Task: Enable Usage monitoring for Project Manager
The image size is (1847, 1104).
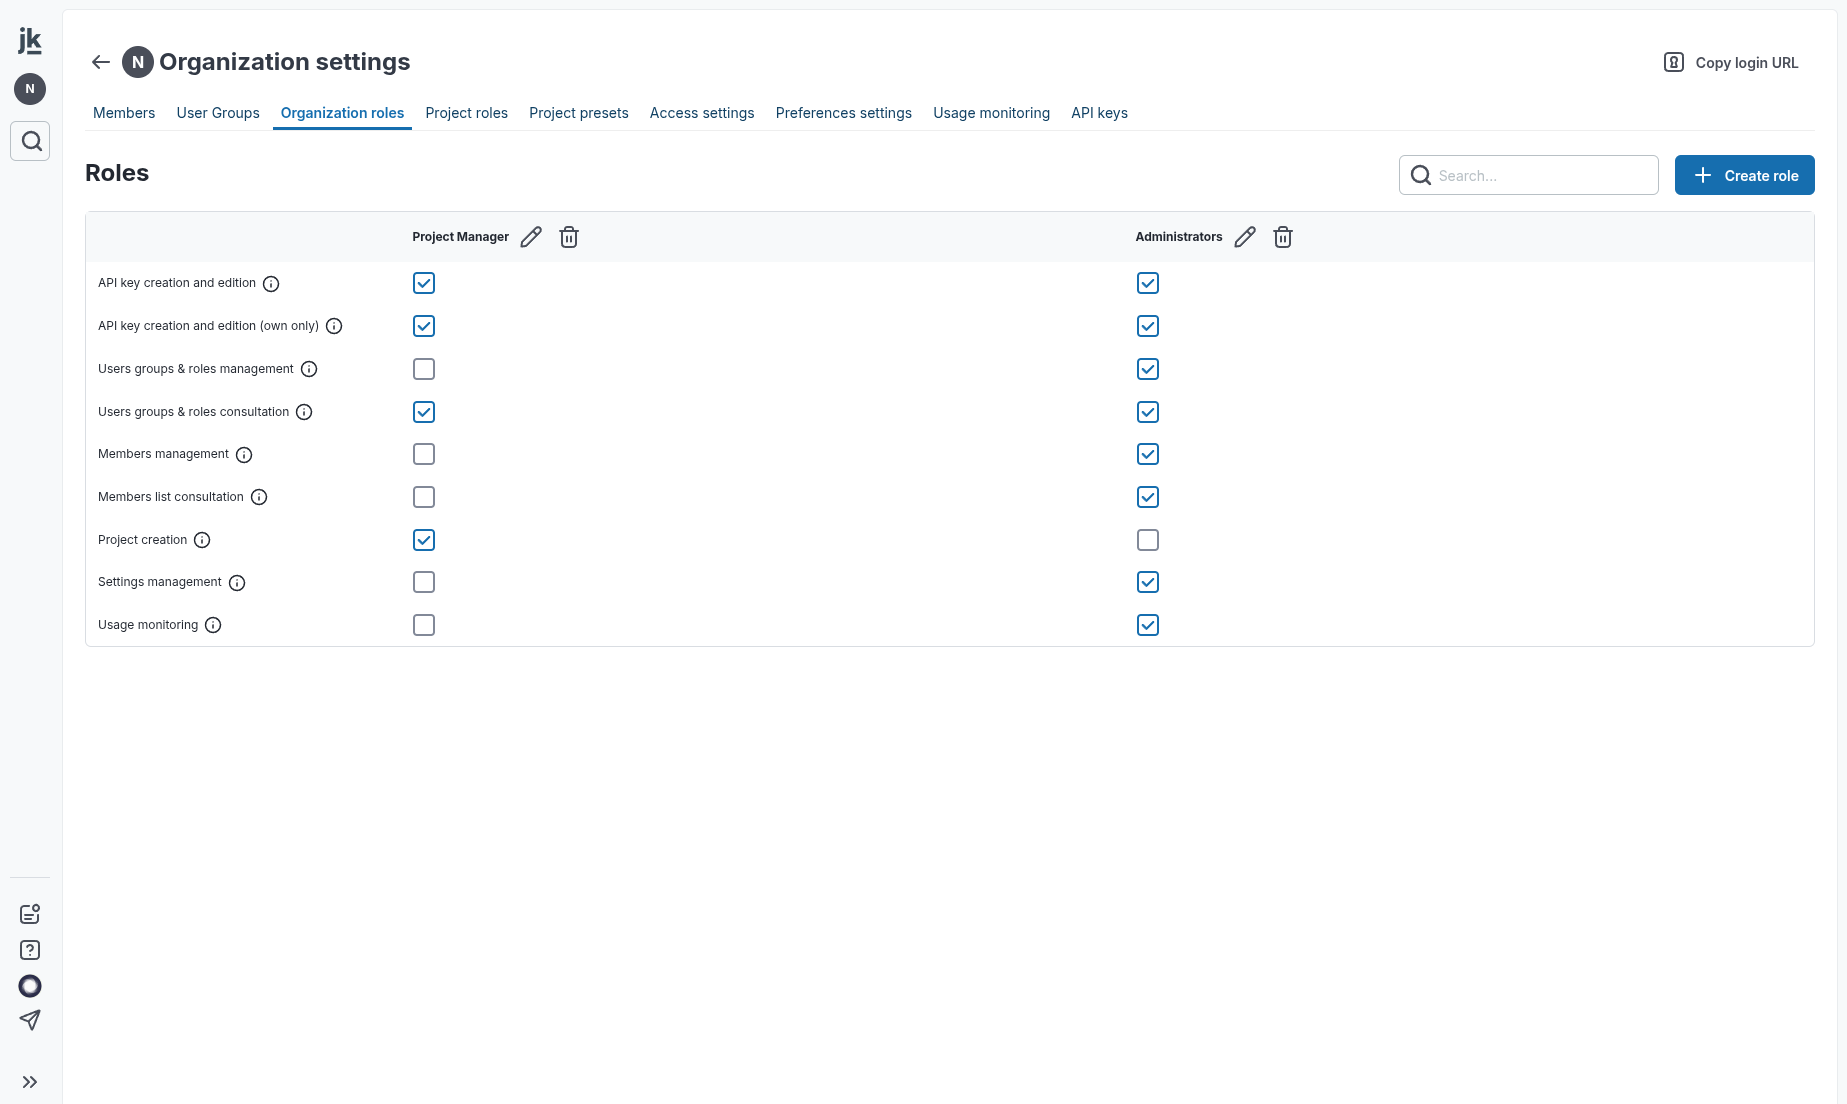Action: click(424, 625)
